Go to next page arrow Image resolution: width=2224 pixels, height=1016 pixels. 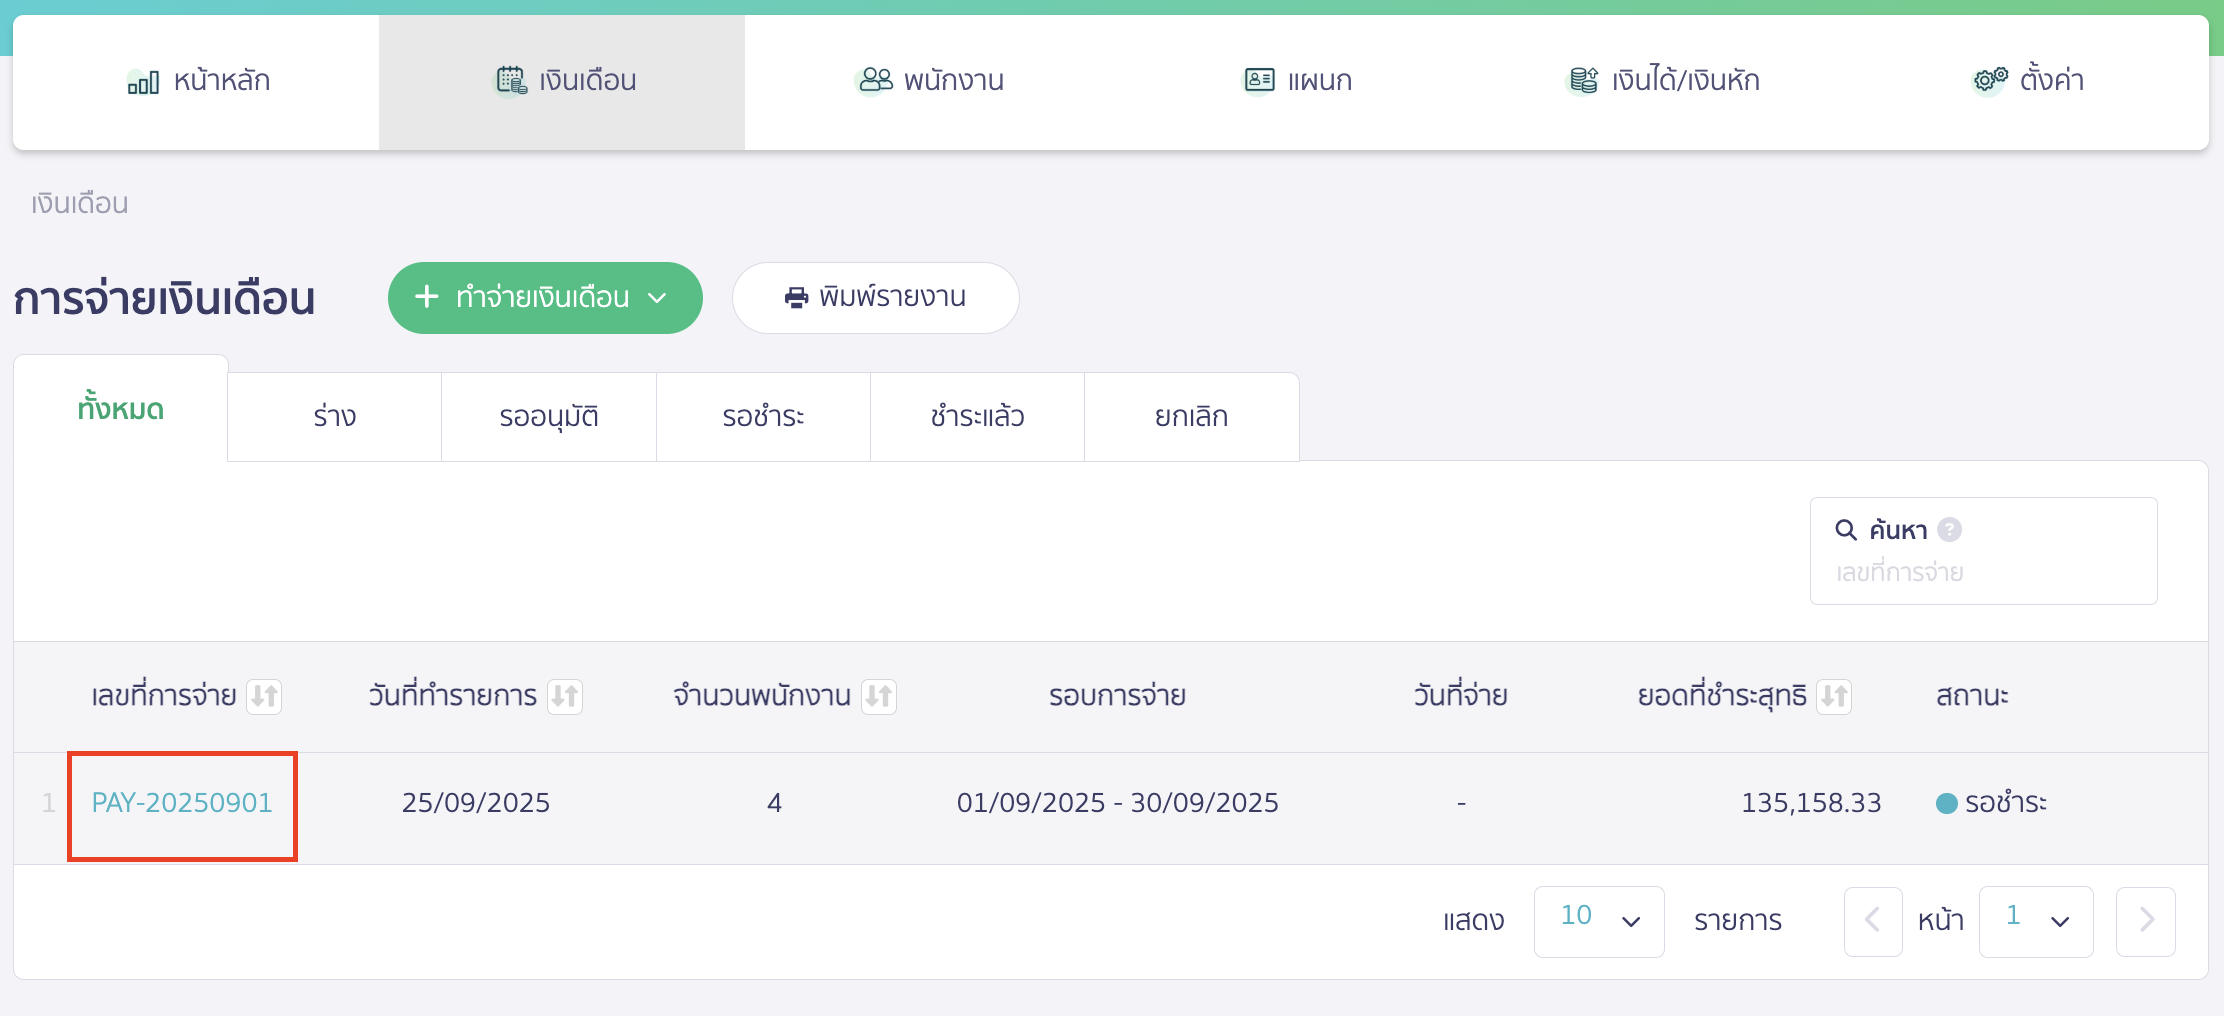[x=2145, y=921]
